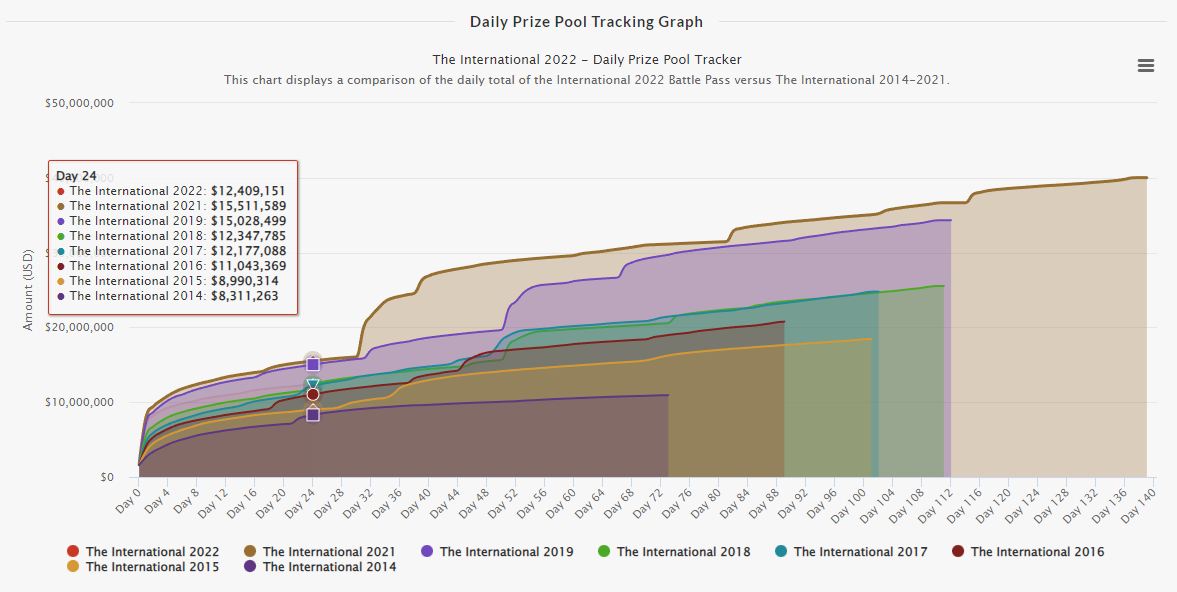Viewport: 1177px width, 592px height.
Task: Open the chart export hamburger menu
Action: pyautogui.click(x=1144, y=64)
